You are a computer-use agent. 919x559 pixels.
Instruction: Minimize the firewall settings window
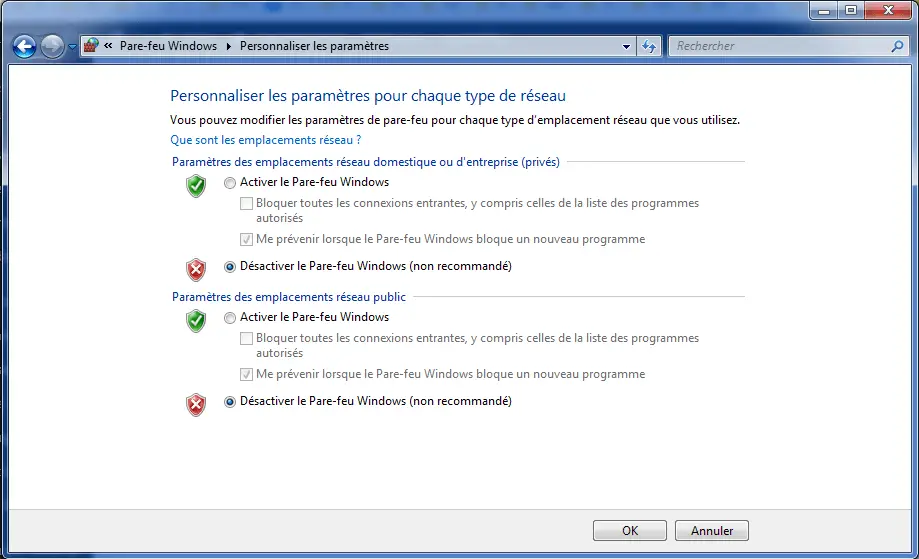click(824, 11)
